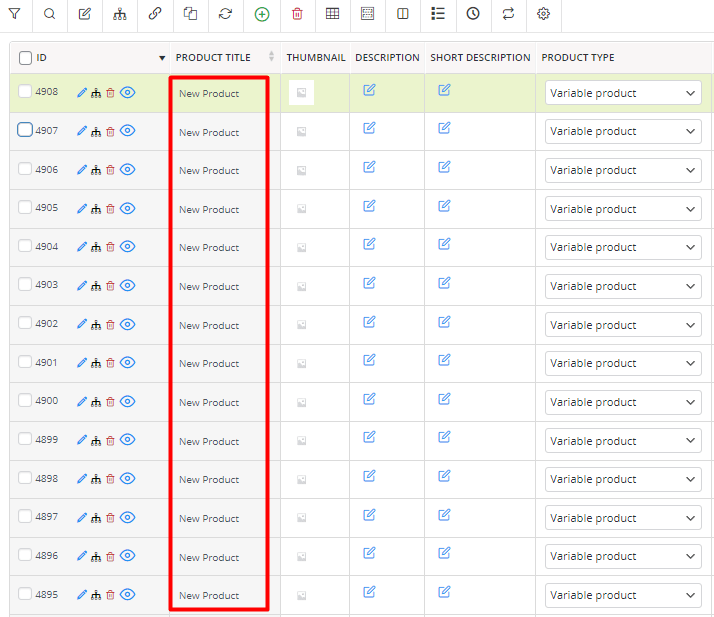View product 4903 with its eye icon
714x617 pixels.
pyautogui.click(x=128, y=286)
